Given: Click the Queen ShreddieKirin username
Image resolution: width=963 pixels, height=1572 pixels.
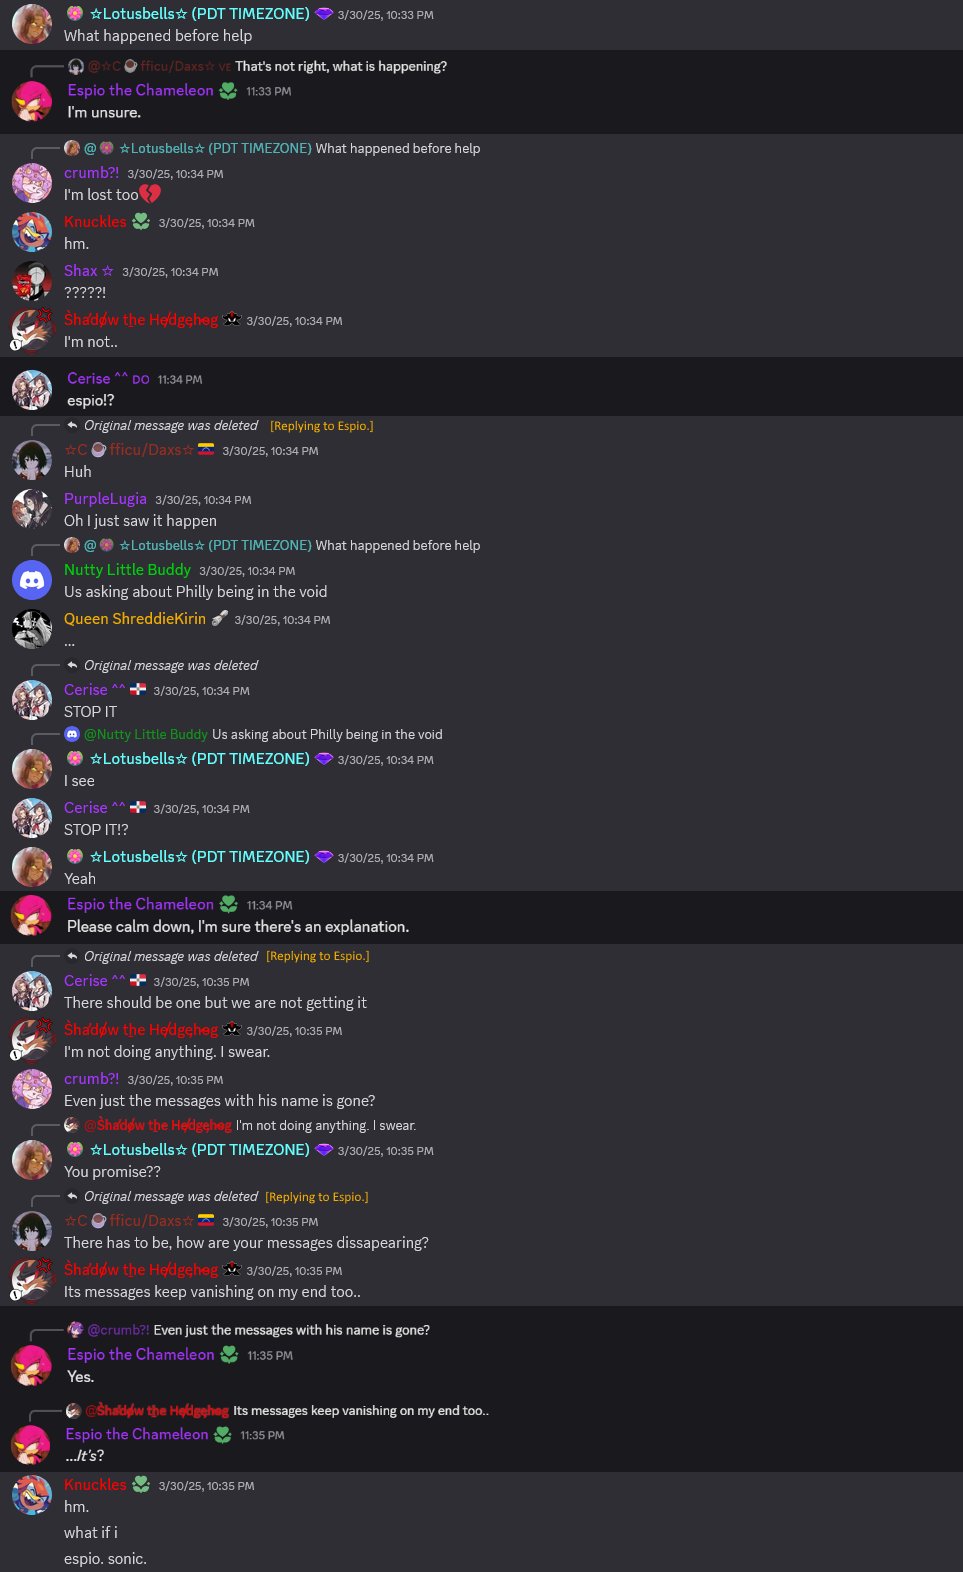Looking at the screenshot, I should pos(135,619).
